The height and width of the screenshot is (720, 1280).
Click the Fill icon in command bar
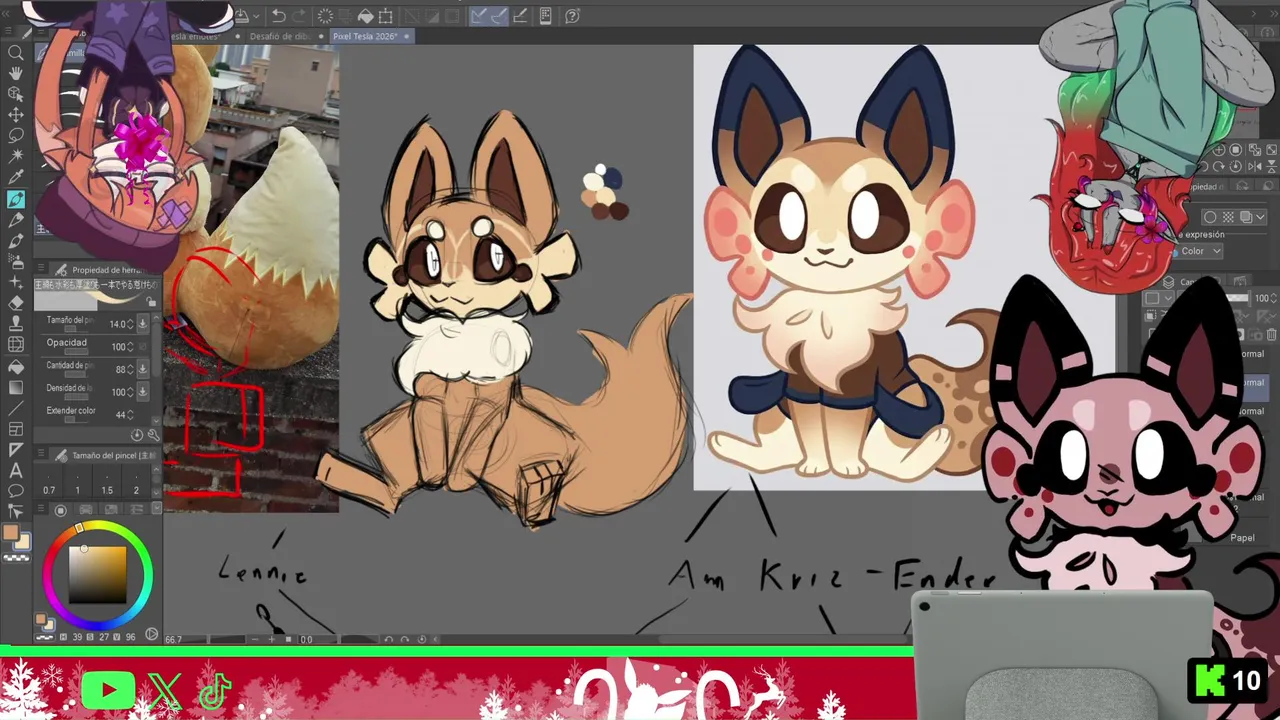366,16
